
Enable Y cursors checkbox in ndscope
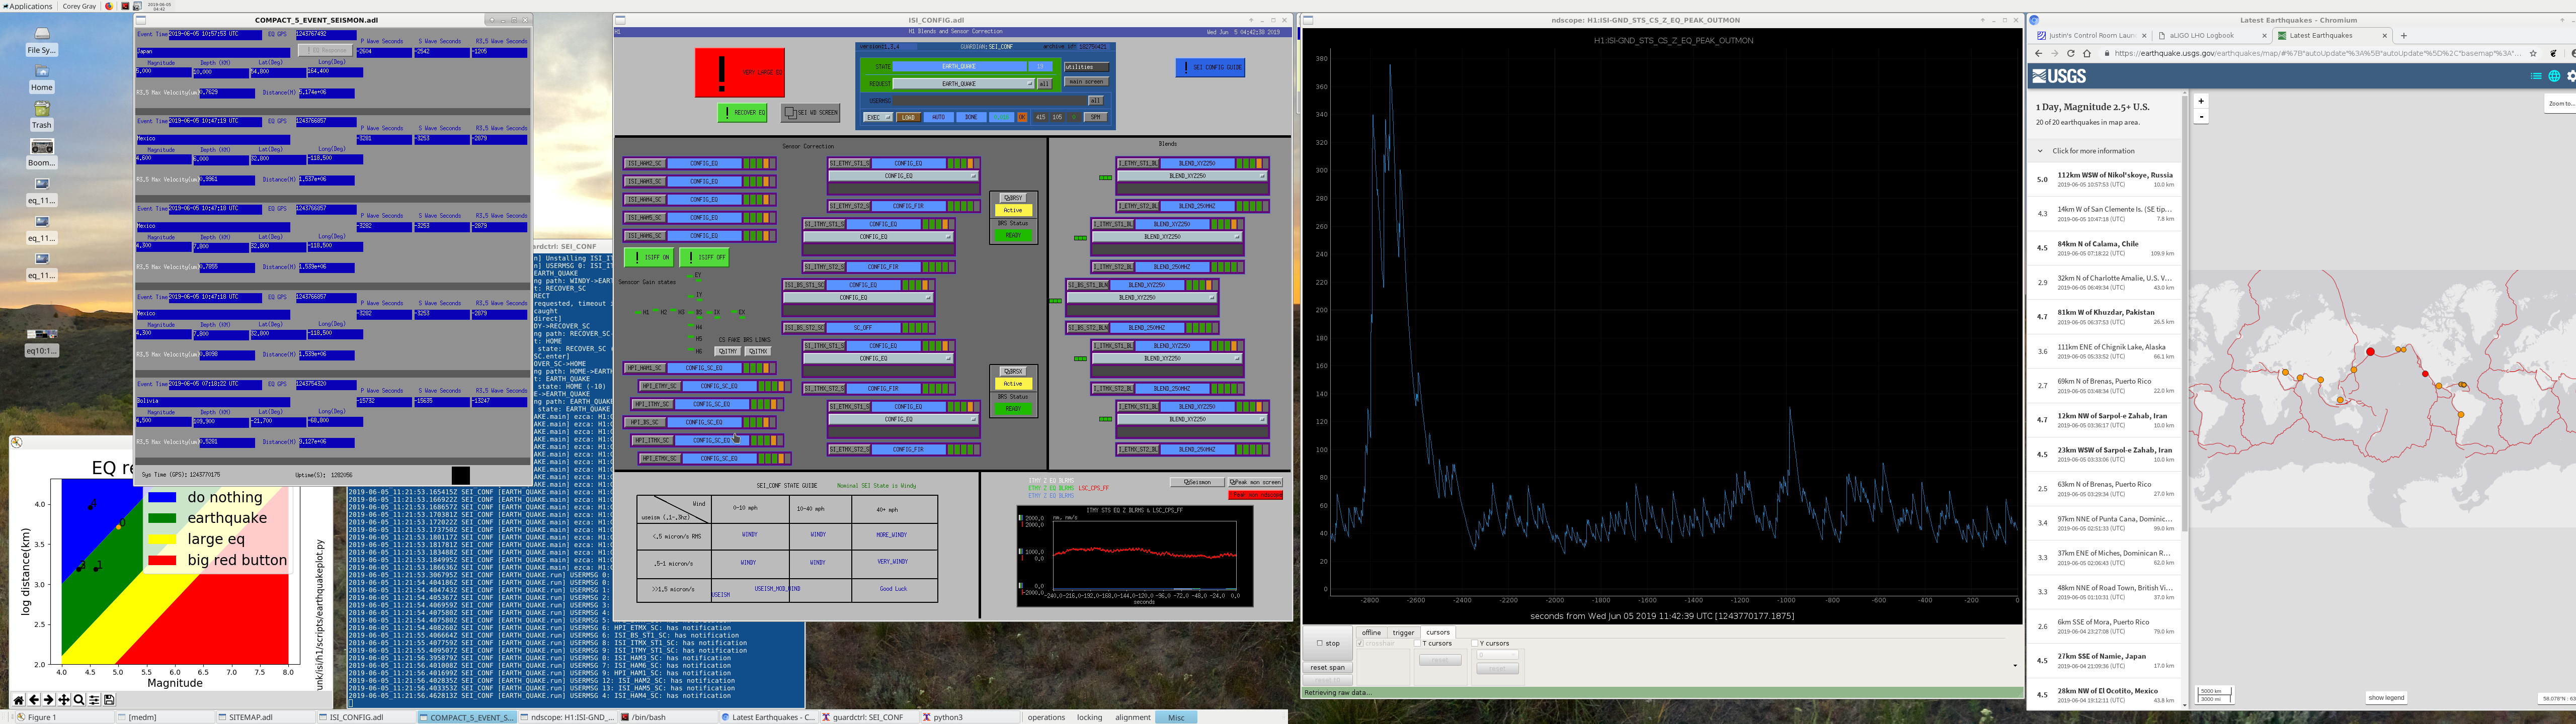pyautogui.click(x=1475, y=643)
